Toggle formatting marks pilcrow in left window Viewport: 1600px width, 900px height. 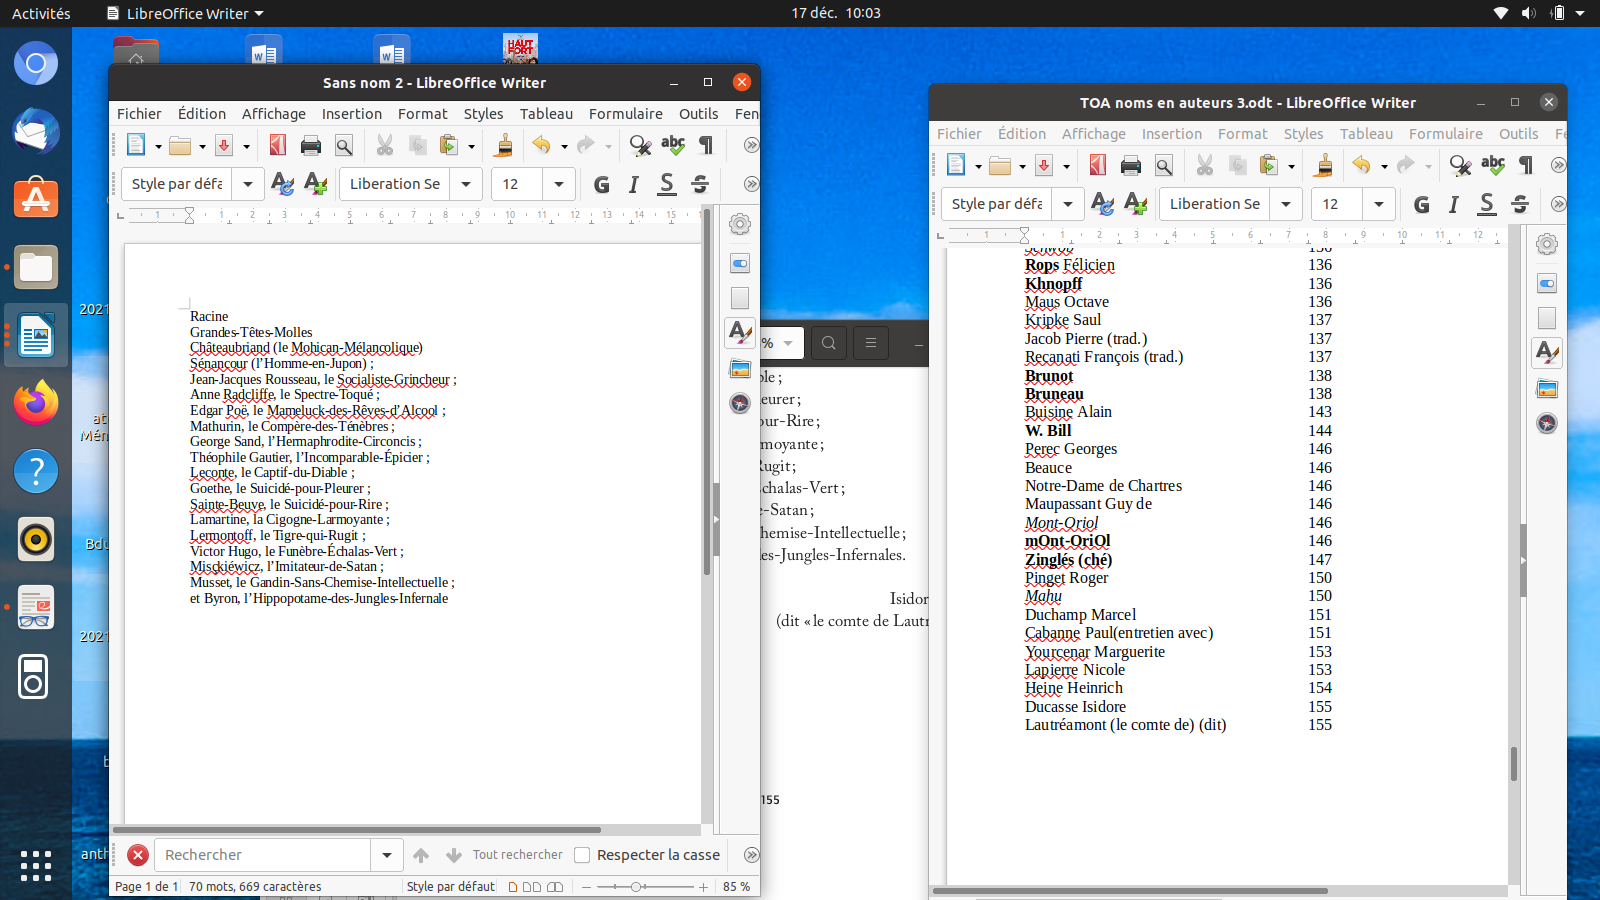[x=706, y=146]
